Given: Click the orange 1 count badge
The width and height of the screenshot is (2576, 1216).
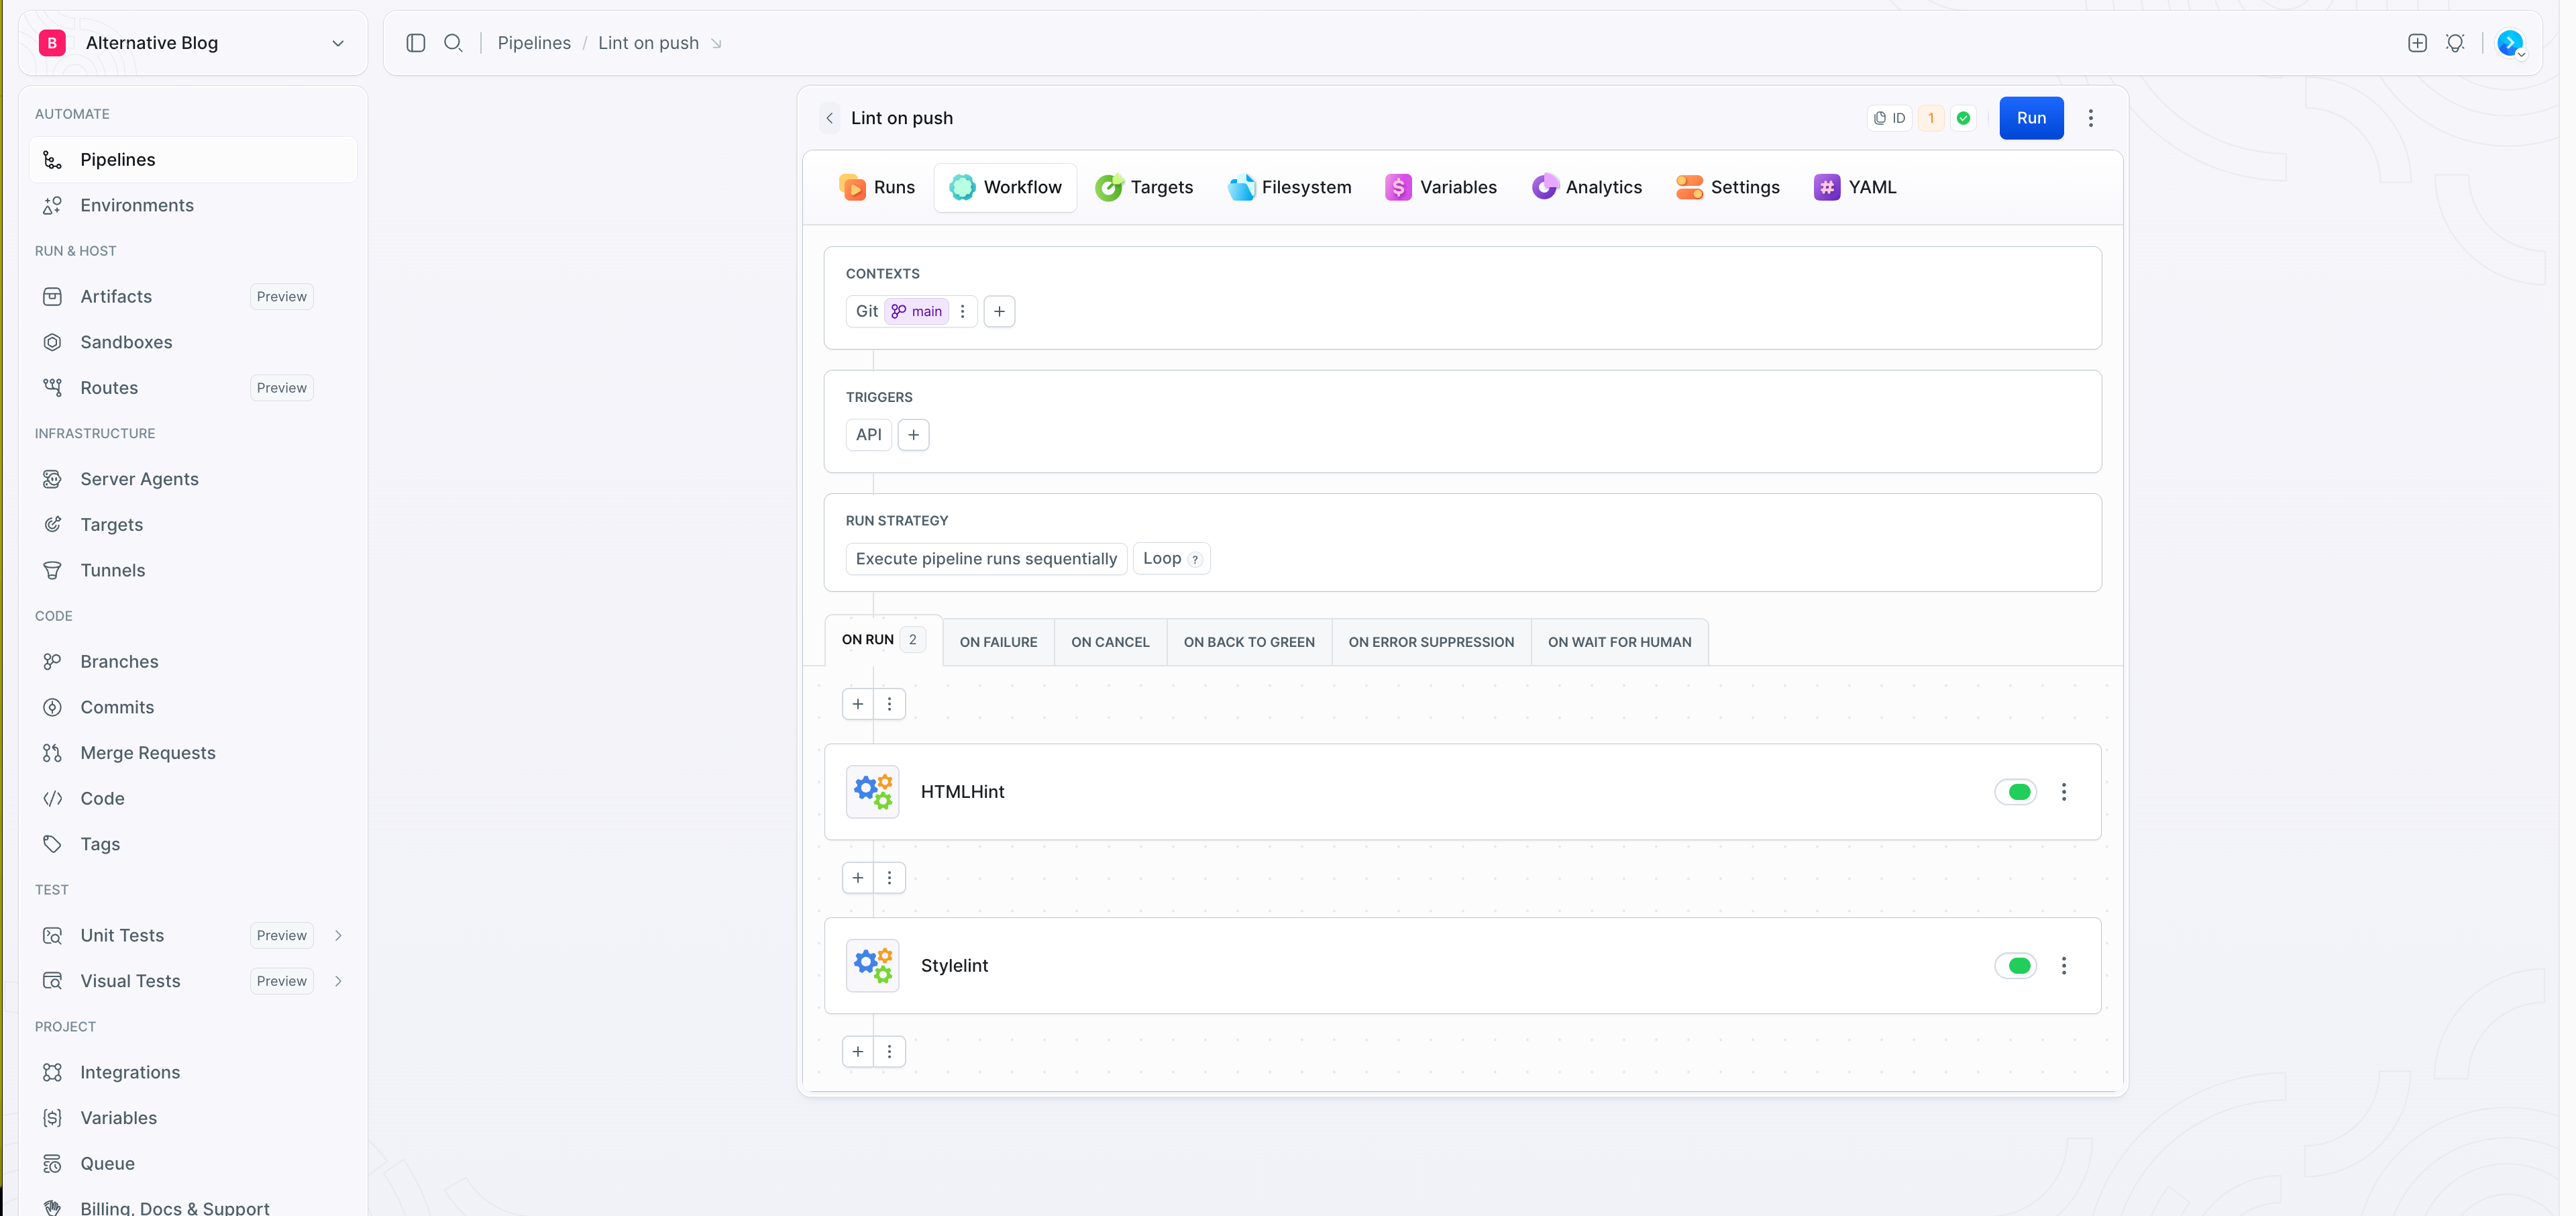Looking at the screenshot, I should [1931, 118].
